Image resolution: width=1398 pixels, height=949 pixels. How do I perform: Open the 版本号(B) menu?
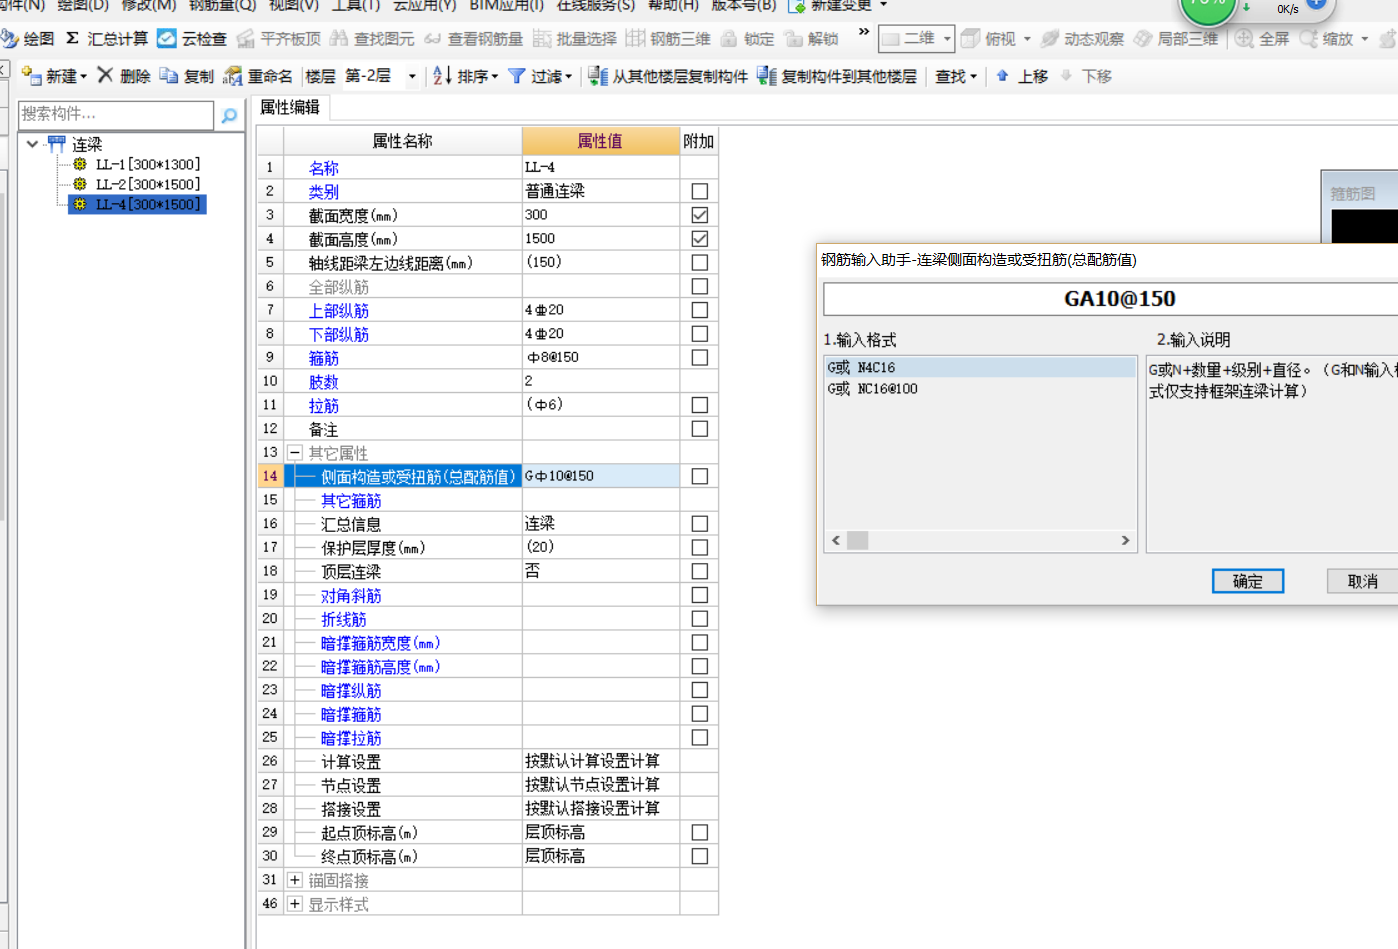coord(743,6)
